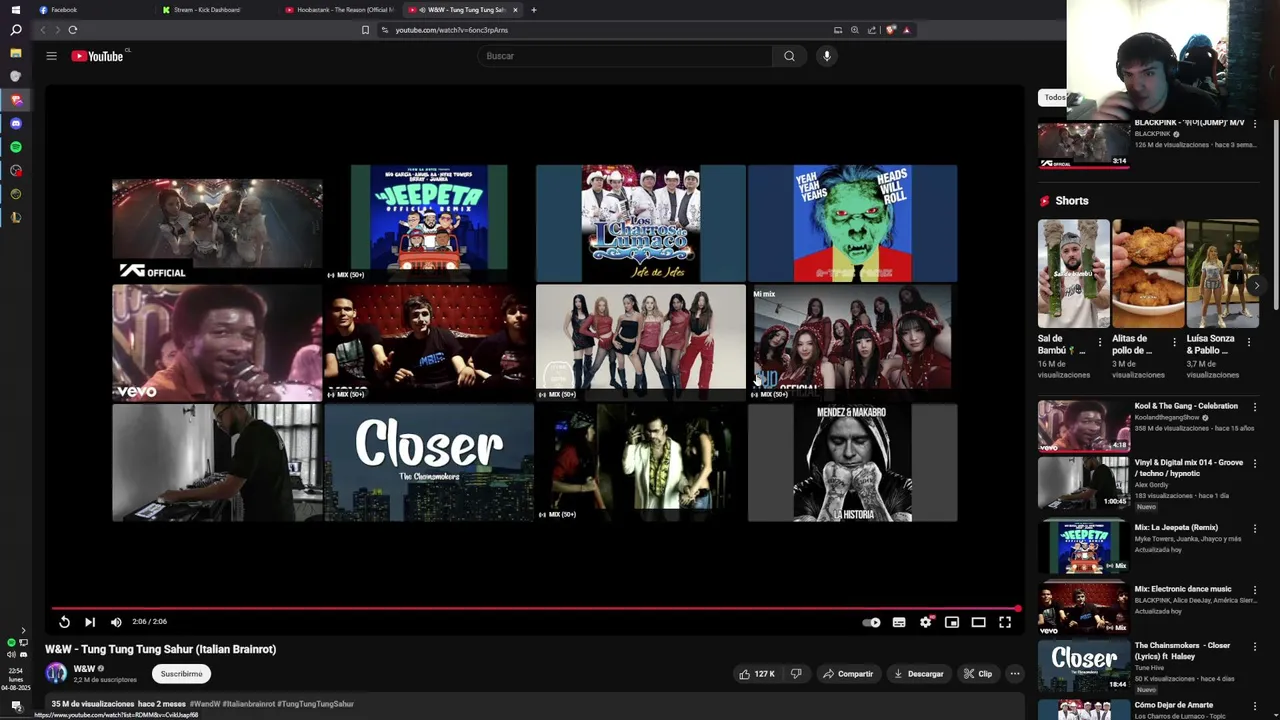Open the Brave Rewards triangle icon
This screenshot has height=720, width=1280.
click(907, 30)
